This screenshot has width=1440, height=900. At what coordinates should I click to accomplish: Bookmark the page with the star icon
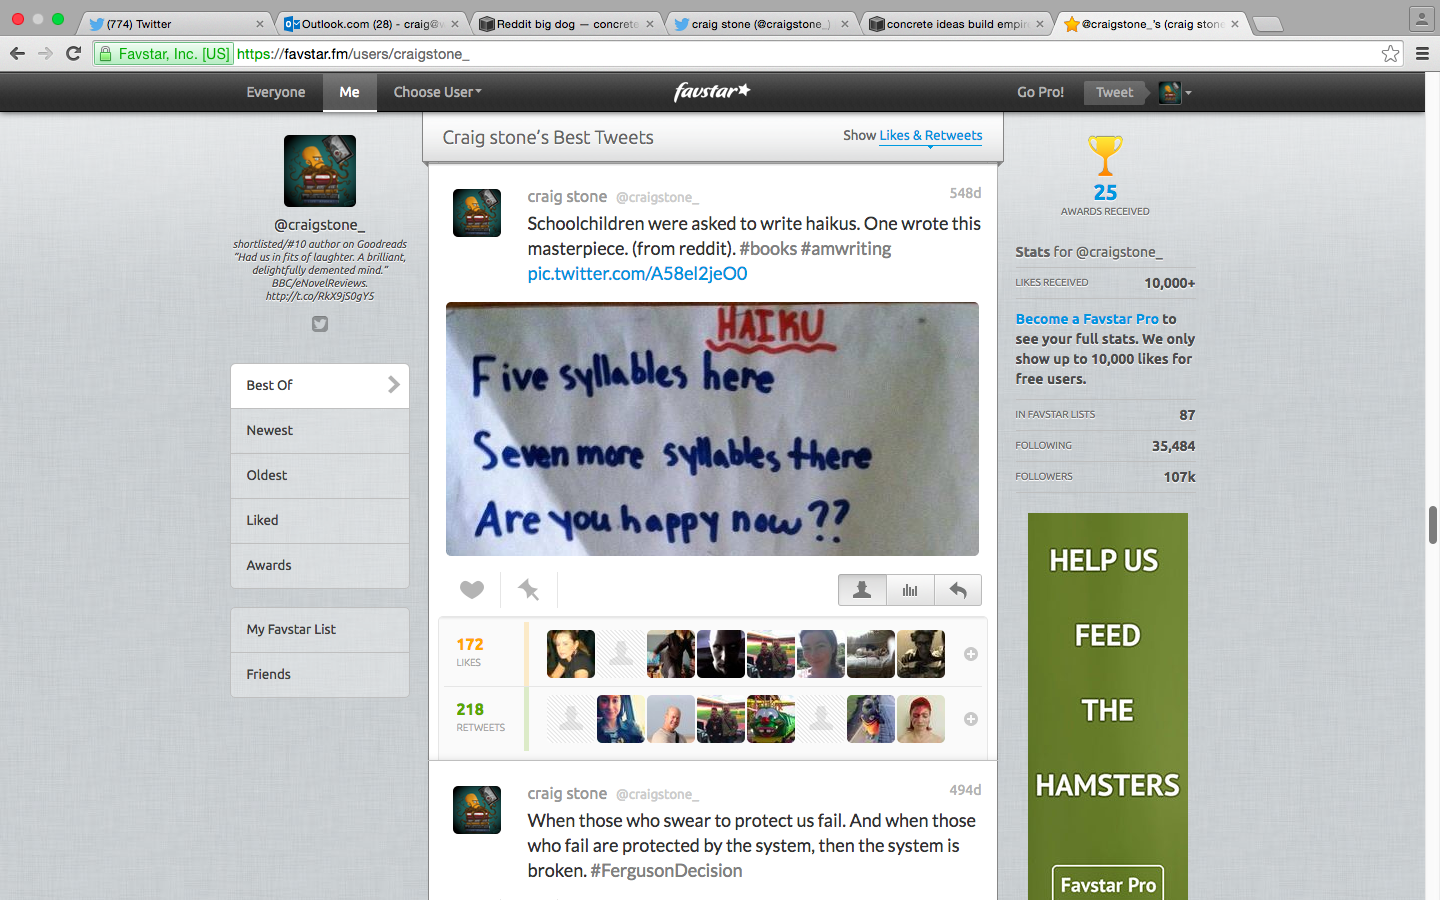click(x=1390, y=54)
